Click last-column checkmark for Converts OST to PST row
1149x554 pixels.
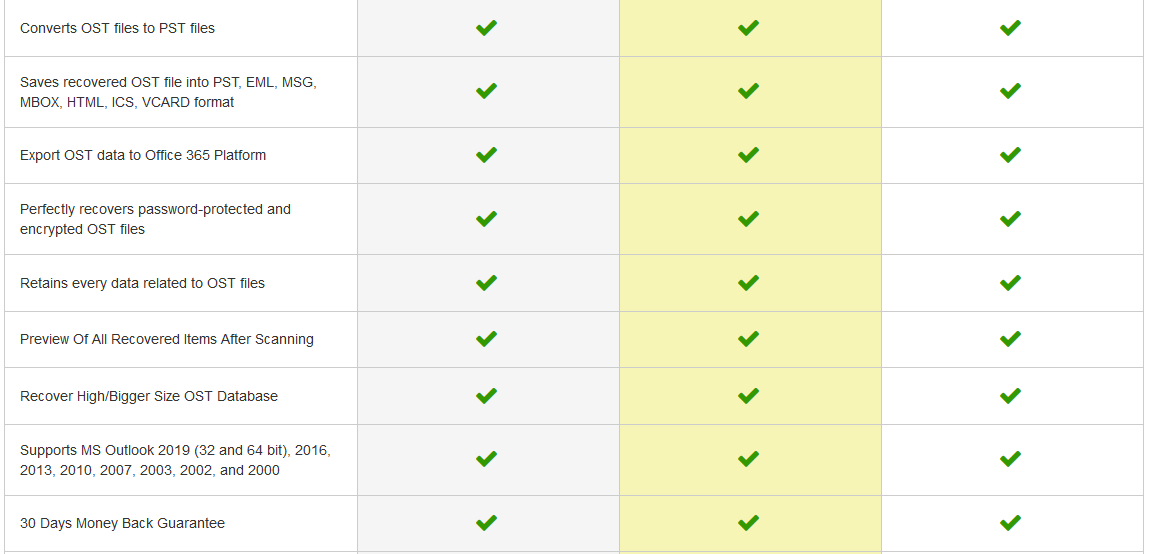pos(1011,28)
